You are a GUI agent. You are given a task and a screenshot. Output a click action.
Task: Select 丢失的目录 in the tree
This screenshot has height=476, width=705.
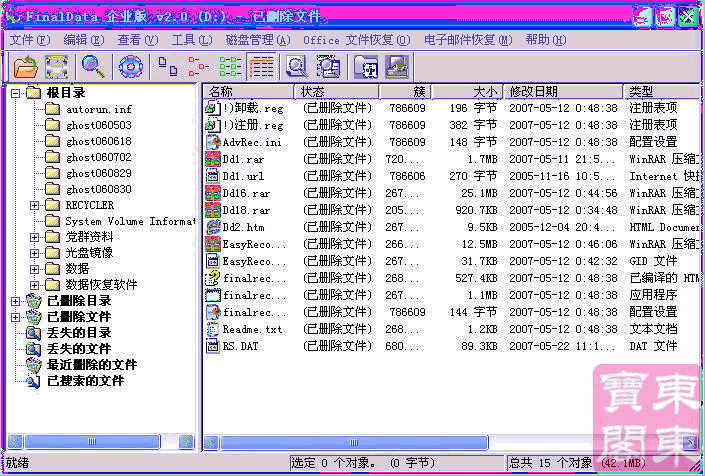pos(79,333)
